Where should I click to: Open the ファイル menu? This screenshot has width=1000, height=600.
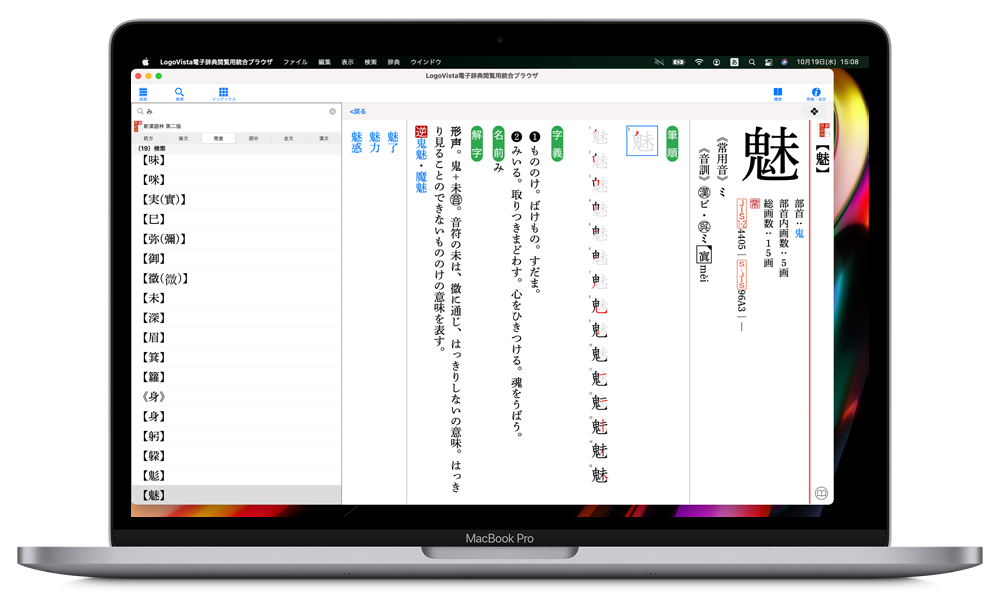click(295, 62)
